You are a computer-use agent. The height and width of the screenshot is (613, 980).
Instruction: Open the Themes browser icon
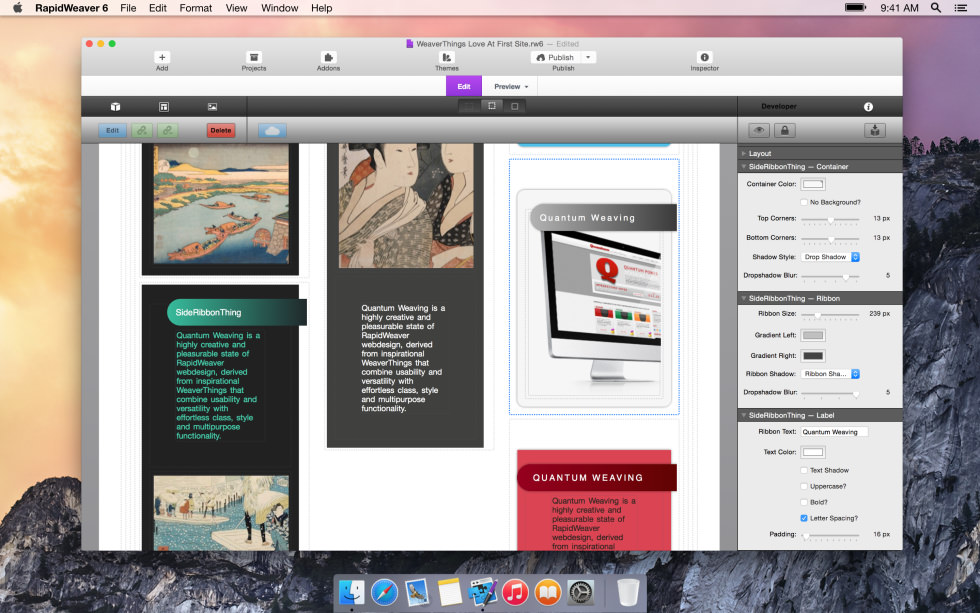coord(446,57)
